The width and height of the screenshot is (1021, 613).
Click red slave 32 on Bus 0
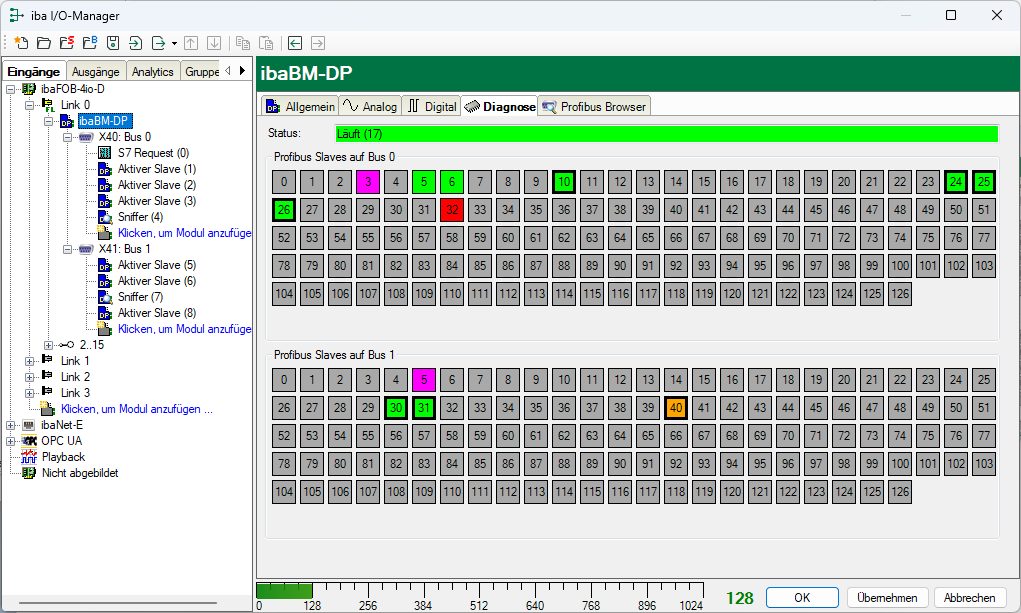click(x=452, y=209)
